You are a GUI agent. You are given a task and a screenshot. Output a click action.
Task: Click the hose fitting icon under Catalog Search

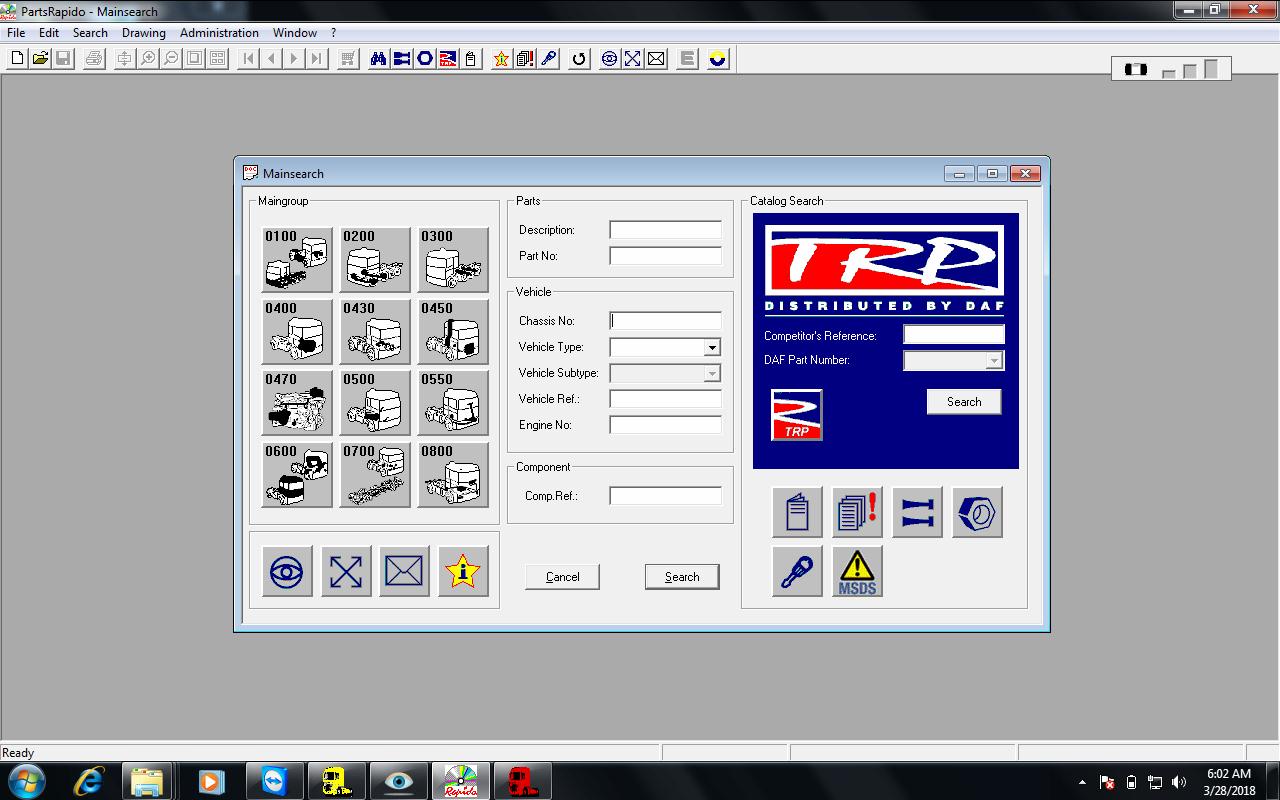[x=917, y=512]
